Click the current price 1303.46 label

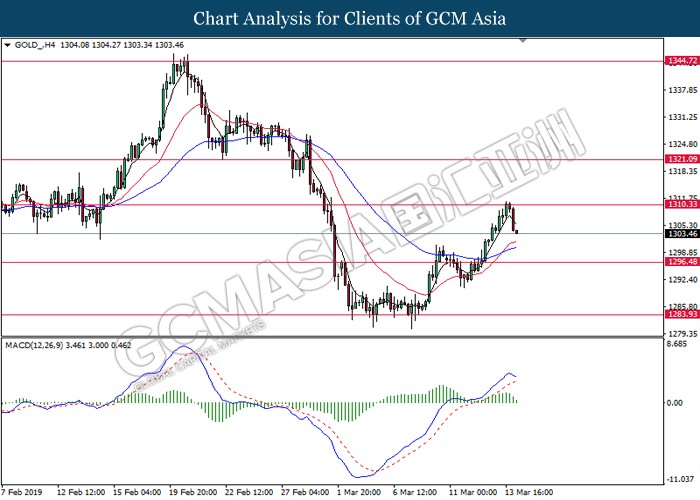682,233
